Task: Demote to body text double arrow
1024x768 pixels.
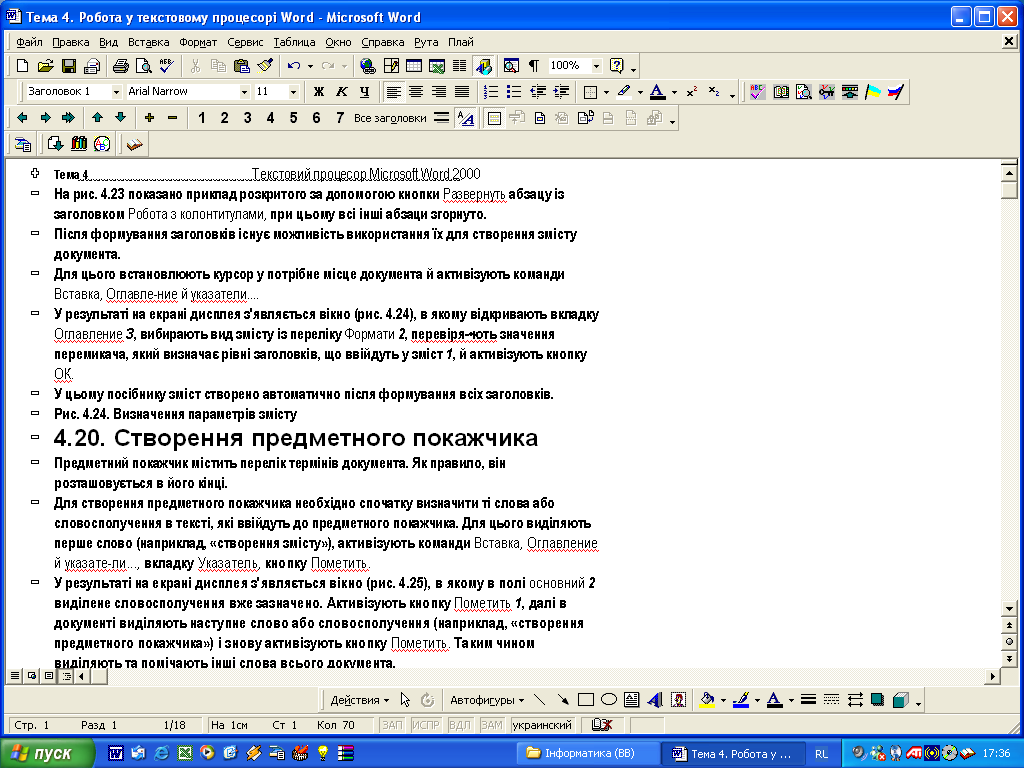Action: pyautogui.click(x=68, y=118)
